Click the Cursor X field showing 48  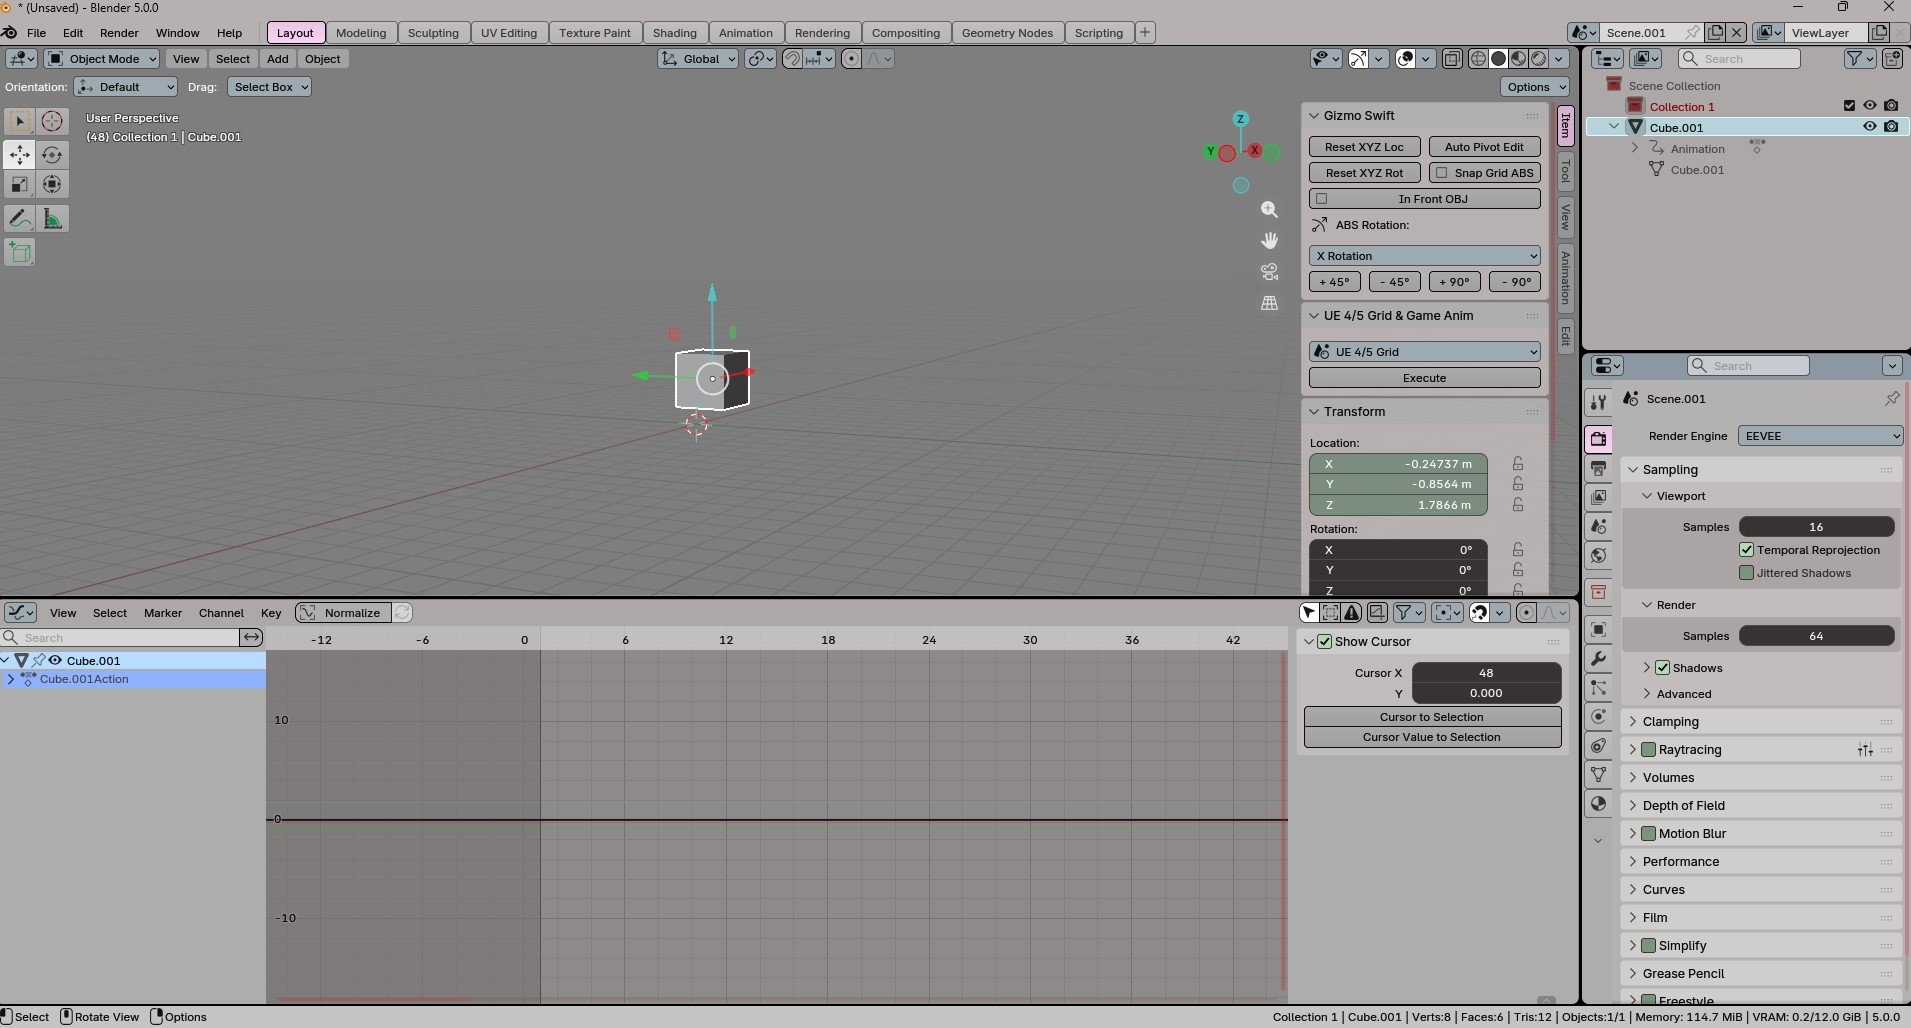point(1486,673)
